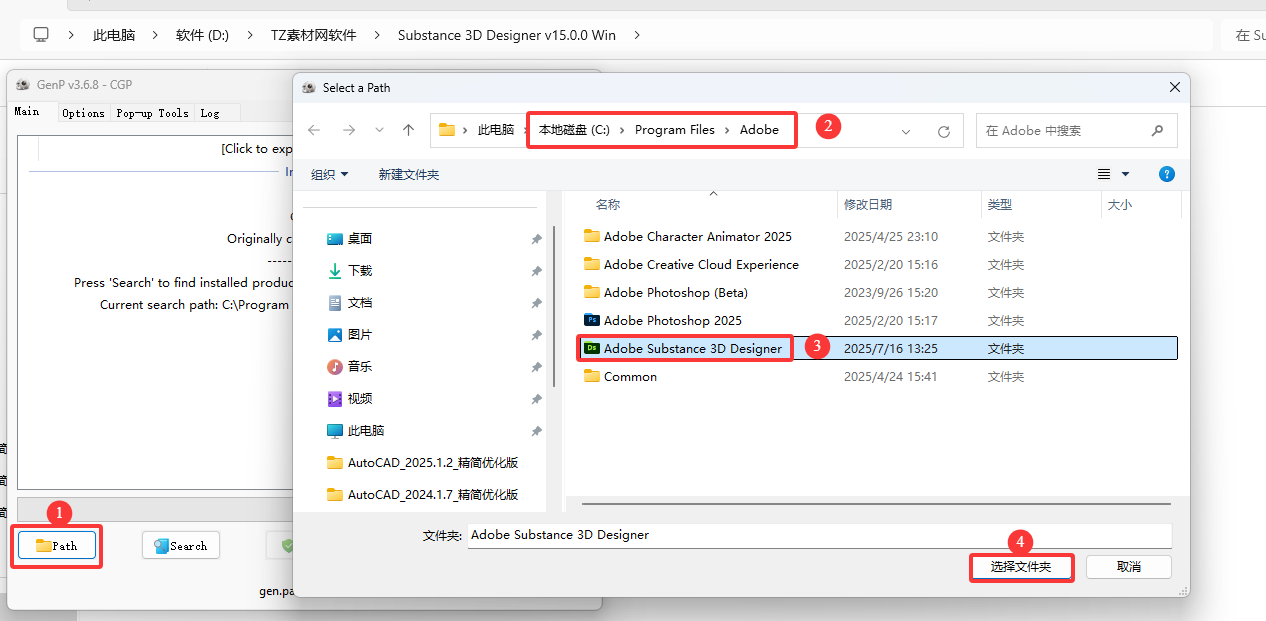Click the 文件夹 name input field
The image size is (1266, 621).
point(819,535)
